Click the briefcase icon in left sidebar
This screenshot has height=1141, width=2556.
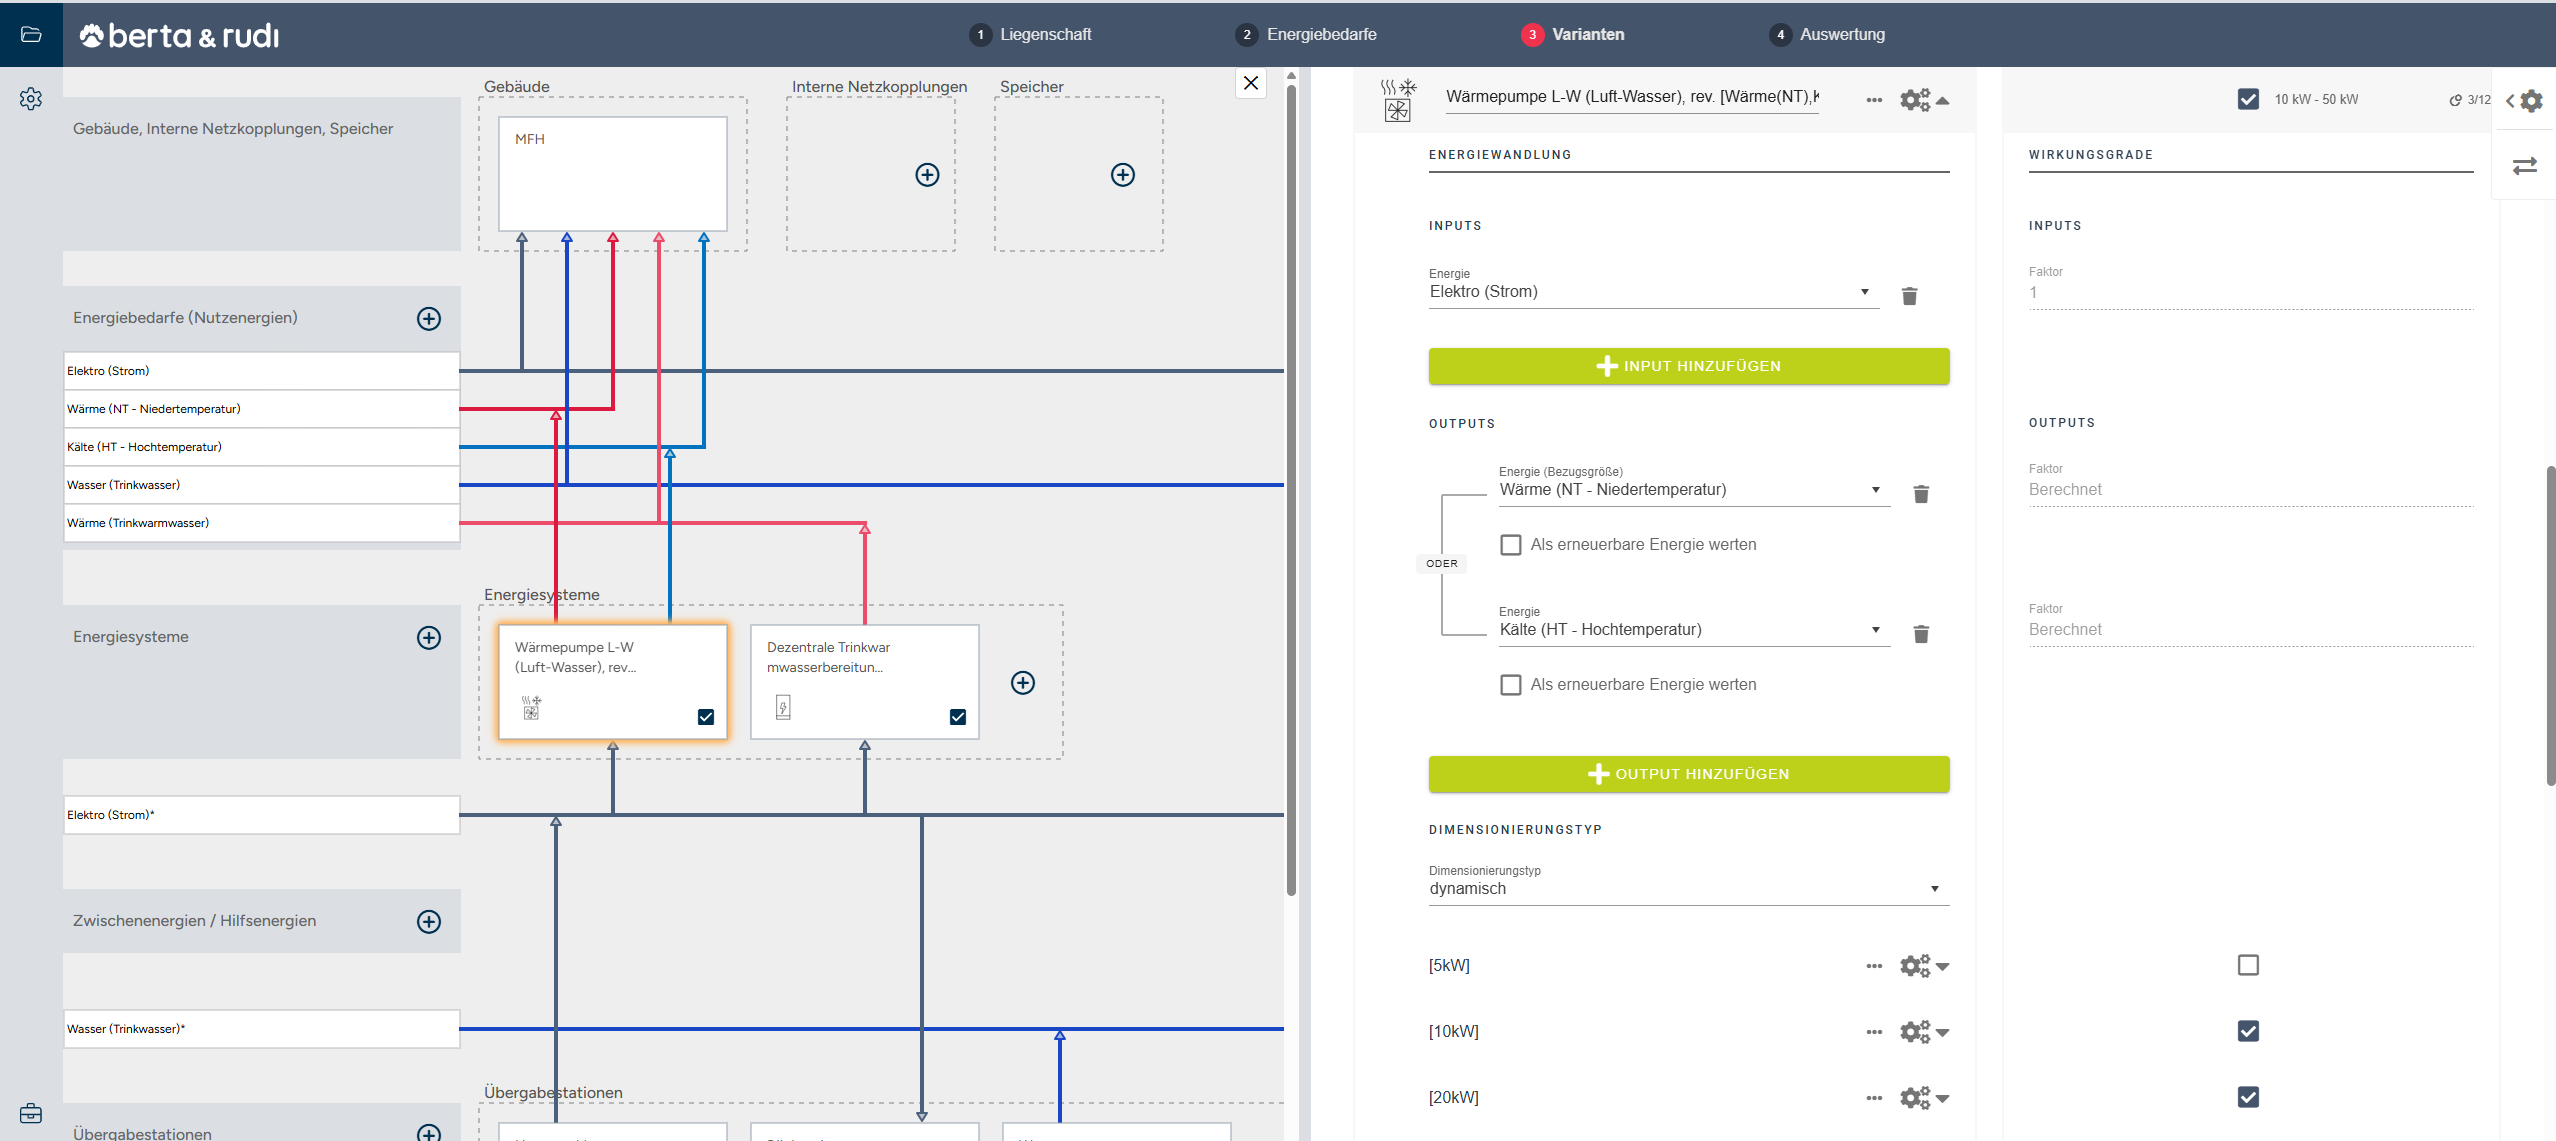coord(31,1113)
